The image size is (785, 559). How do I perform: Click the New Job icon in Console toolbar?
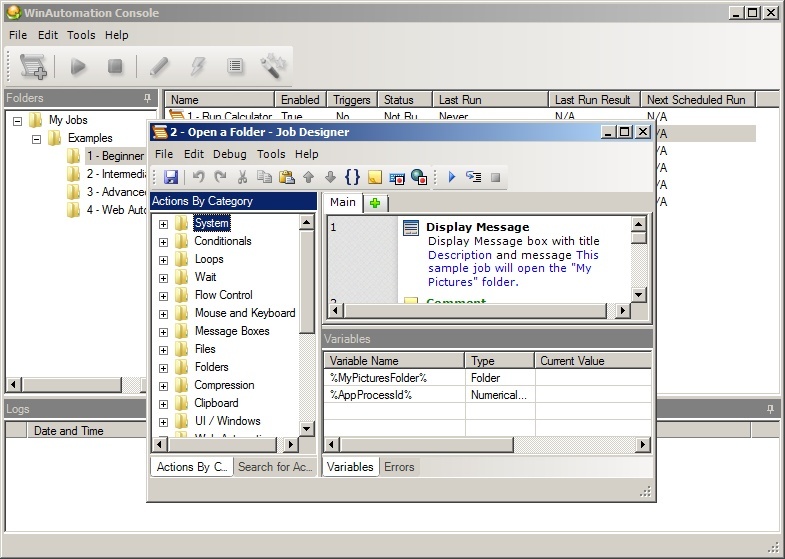(x=33, y=66)
